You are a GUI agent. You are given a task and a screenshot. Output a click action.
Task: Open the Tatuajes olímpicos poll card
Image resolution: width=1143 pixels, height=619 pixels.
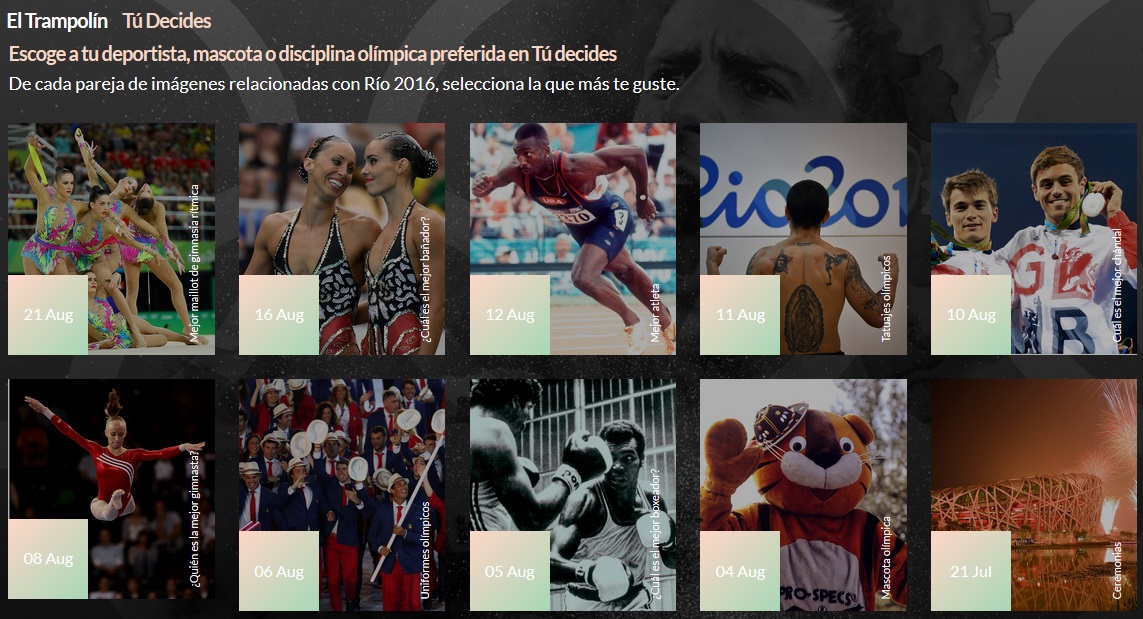tap(803, 239)
